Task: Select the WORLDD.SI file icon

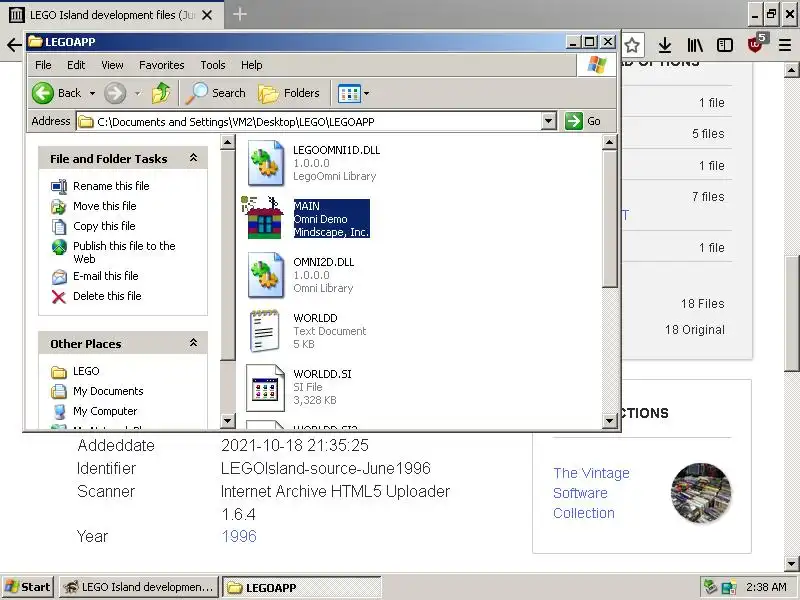Action: click(x=265, y=388)
